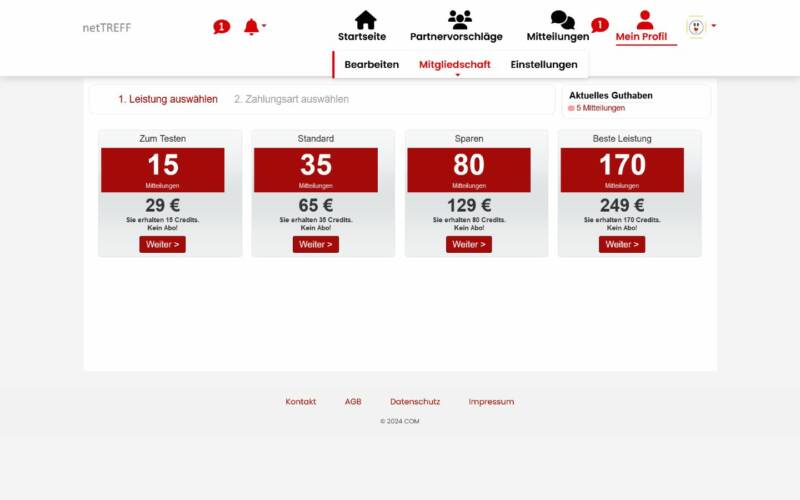Open the chat bubble notification next to netTREFF
Image resolution: width=800 pixels, height=500 pixels.
click(x=221, y=27)
